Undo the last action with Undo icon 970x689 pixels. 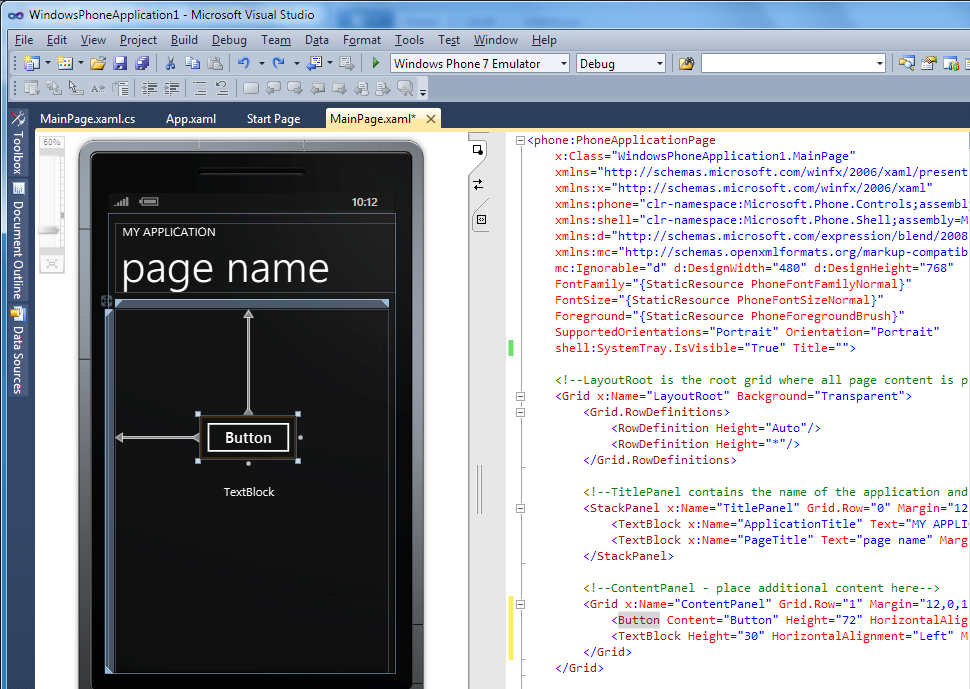tap(243, 63)
